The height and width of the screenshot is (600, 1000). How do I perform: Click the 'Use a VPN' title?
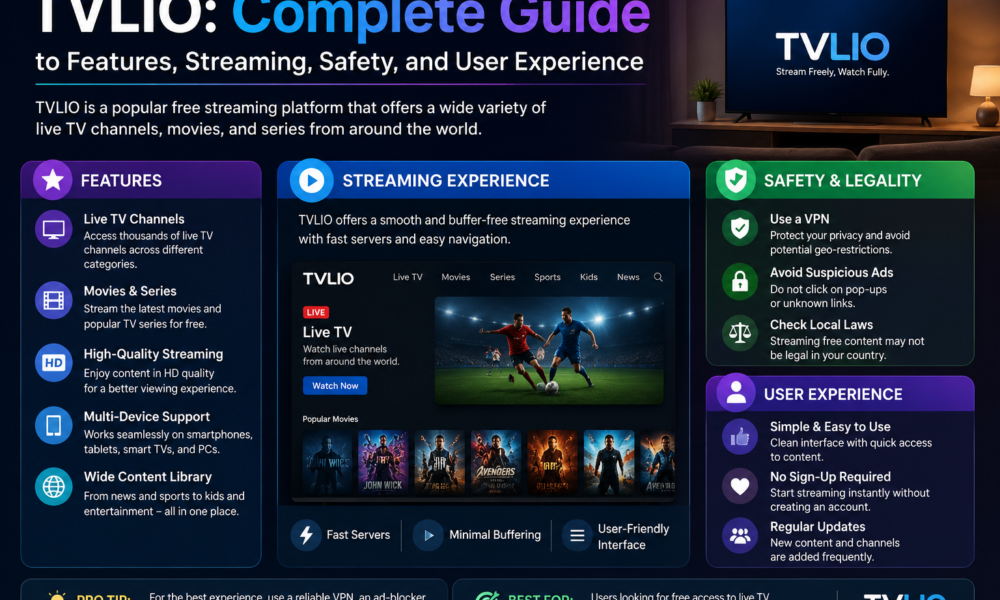click(x=799, y=219)
